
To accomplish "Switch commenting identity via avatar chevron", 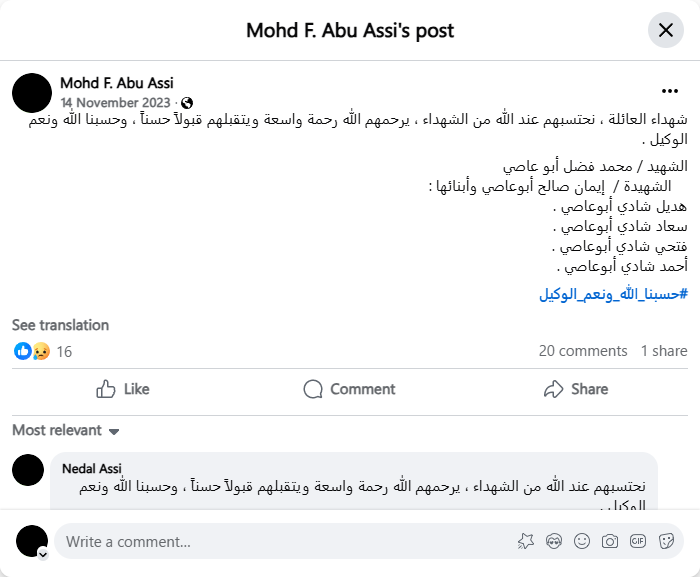I will click(43, 553).
